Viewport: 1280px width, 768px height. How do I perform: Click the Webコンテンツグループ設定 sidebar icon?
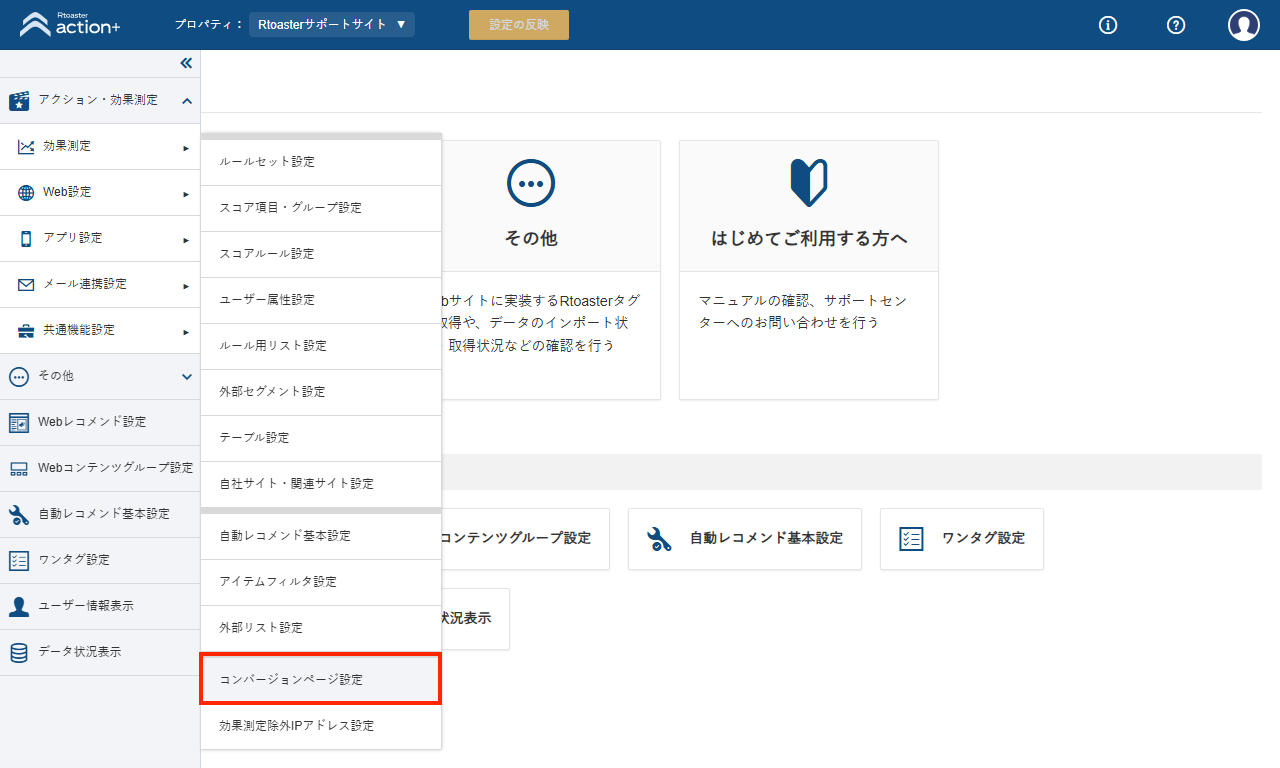click(x=19, y=469)
